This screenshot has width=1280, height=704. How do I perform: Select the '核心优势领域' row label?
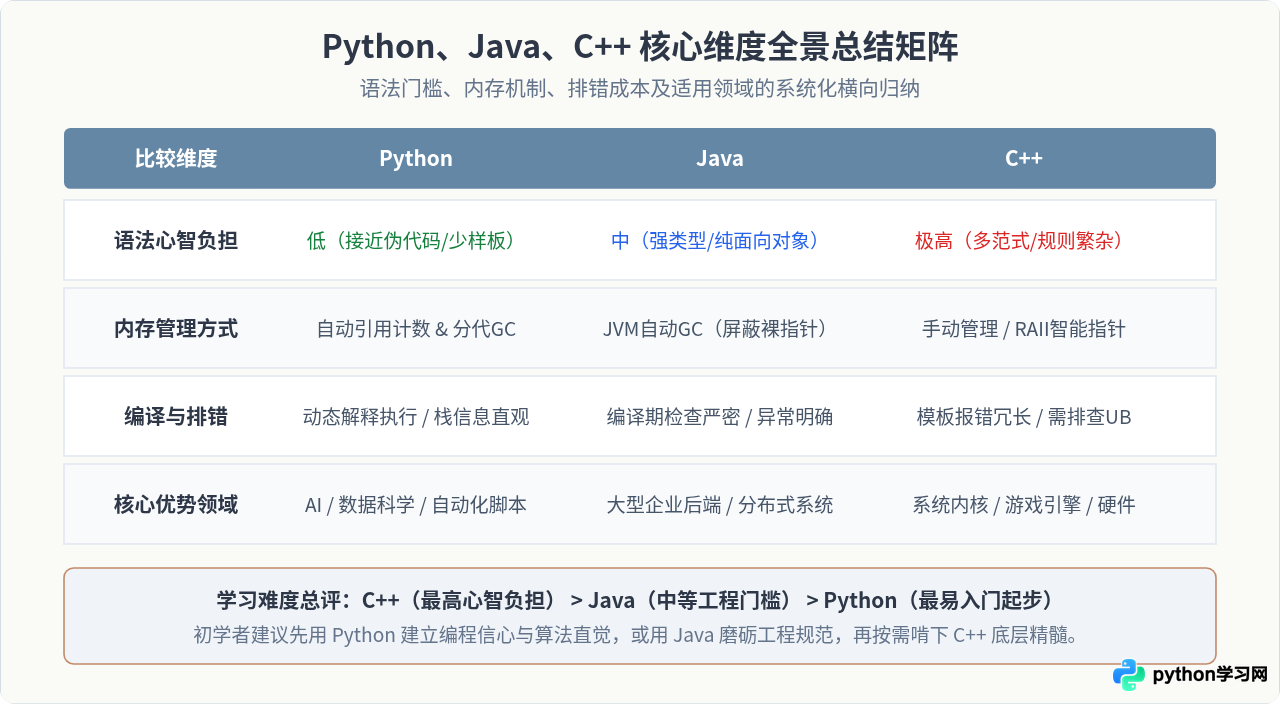(176, 504)
